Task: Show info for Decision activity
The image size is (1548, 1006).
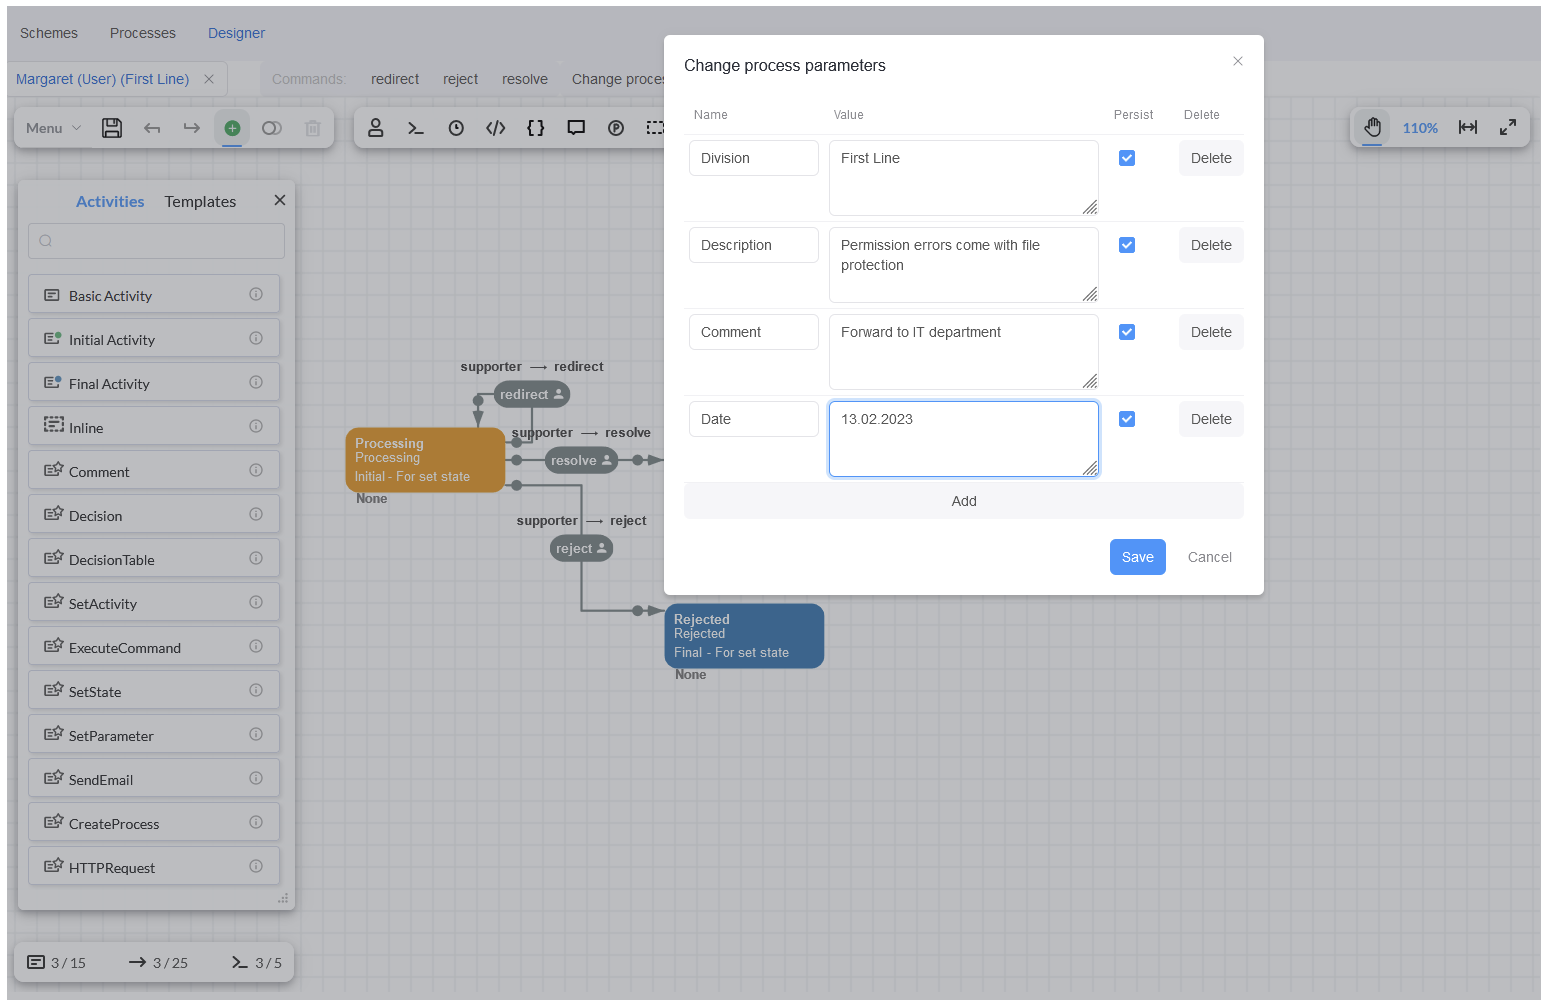Action: [x=256, y=514]
